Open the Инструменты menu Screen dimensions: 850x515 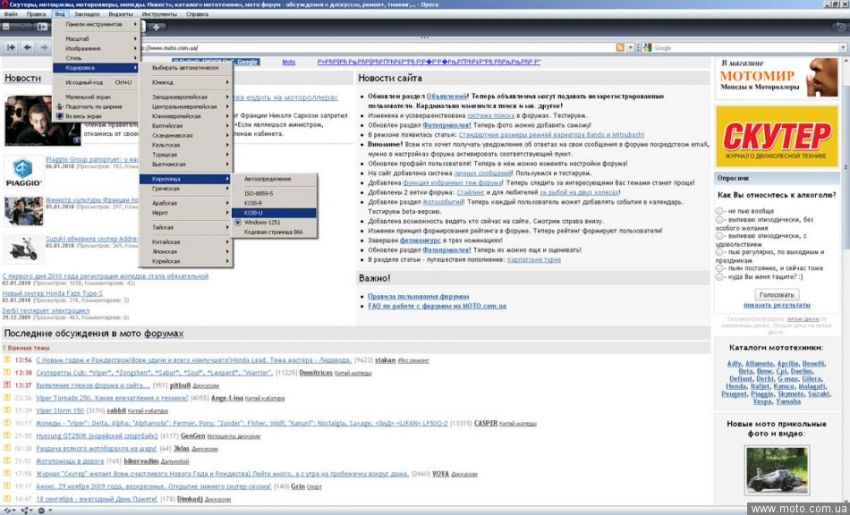coord(159,14)
